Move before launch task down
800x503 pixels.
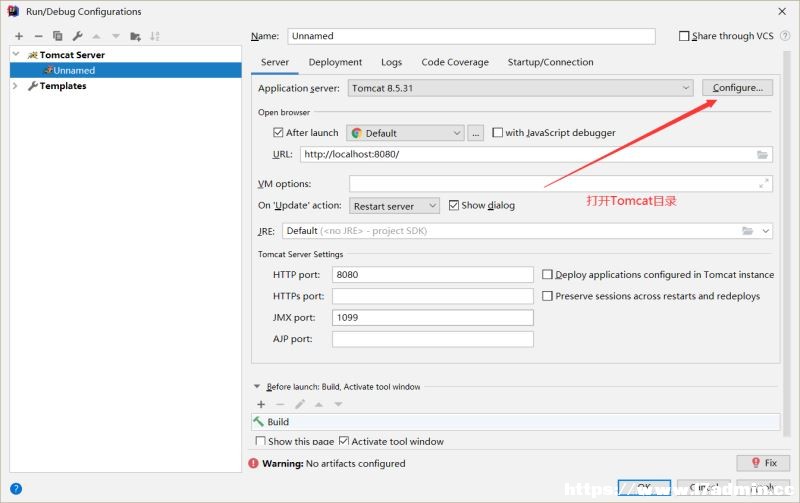338,404
